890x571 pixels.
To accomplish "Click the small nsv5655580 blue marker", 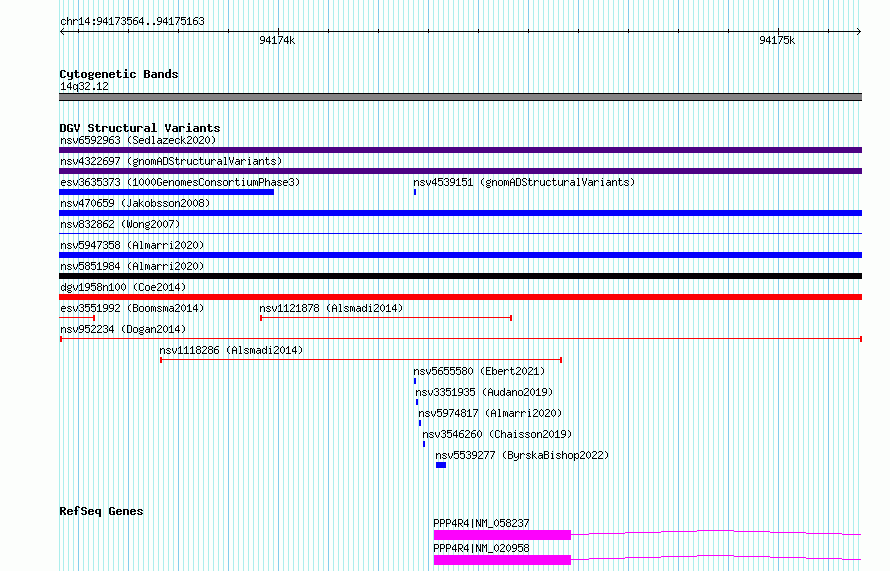I will (x=415, y=381).
